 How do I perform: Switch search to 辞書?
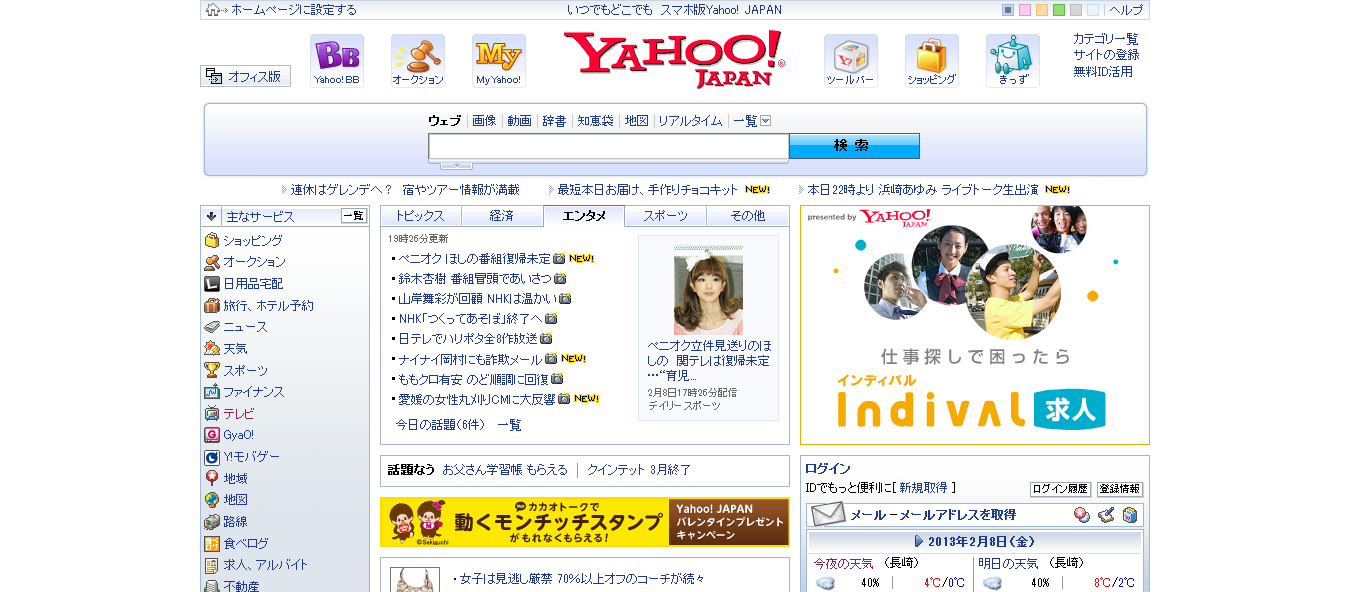tap(554, 121)
